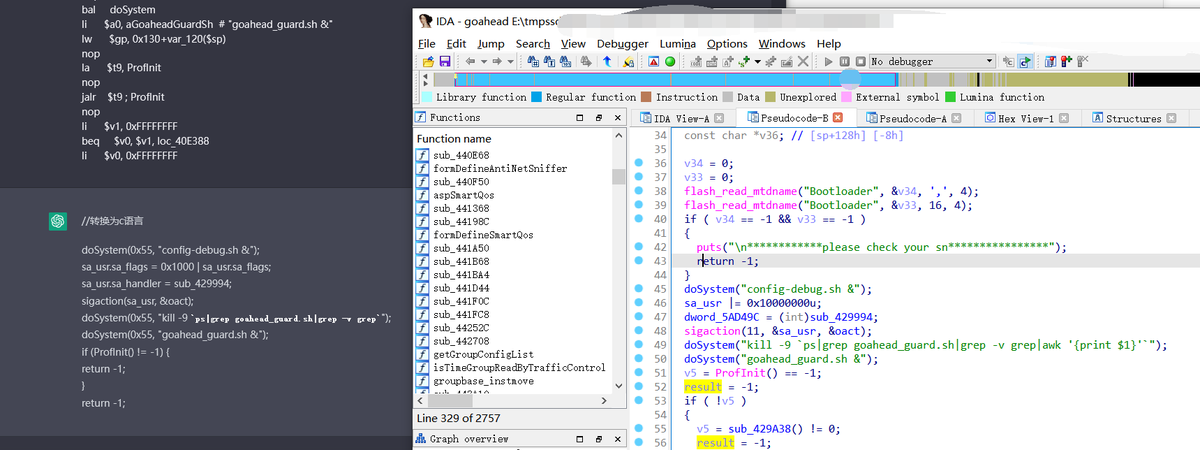Image resolution: width=1200 pixels, height=450 pixels.
Task: Click the Open file icon in IDA toolbar
Action: pos(428,62)
